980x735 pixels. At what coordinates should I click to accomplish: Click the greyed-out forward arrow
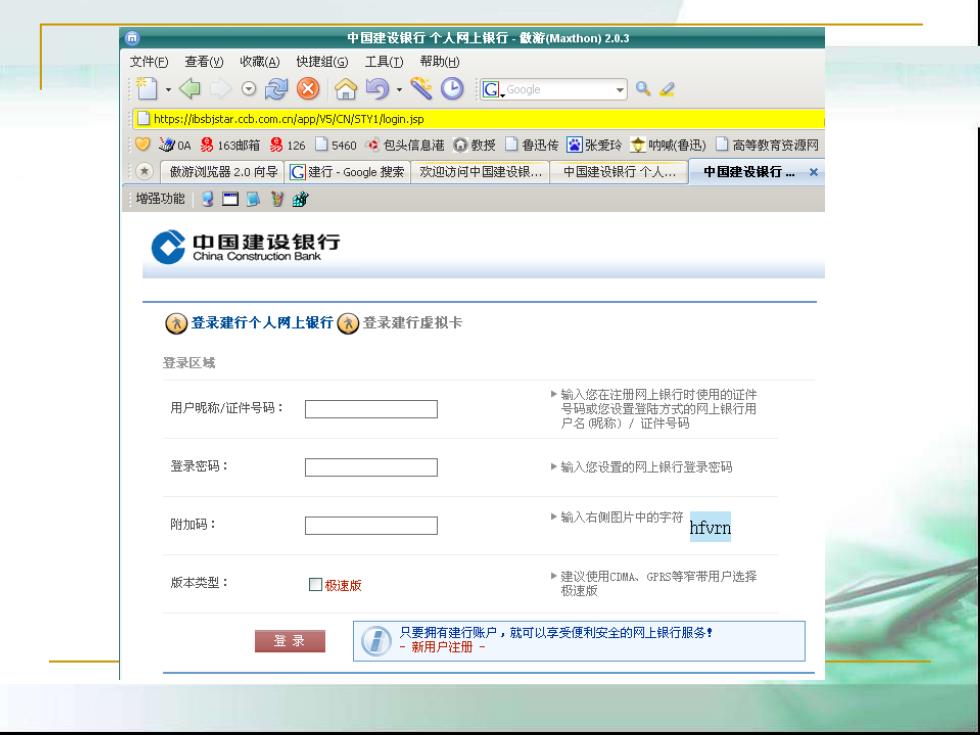(220, 89)
